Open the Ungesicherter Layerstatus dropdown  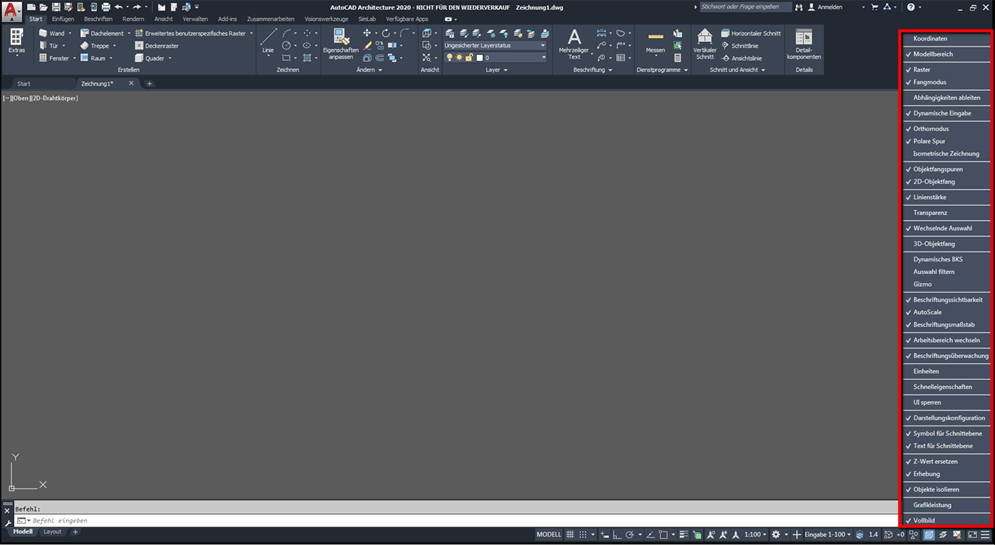495,45
